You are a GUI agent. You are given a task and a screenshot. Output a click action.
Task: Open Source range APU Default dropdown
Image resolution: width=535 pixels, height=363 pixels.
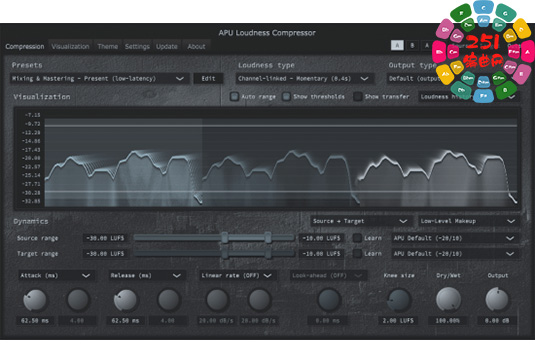click(x=455, y=238)
